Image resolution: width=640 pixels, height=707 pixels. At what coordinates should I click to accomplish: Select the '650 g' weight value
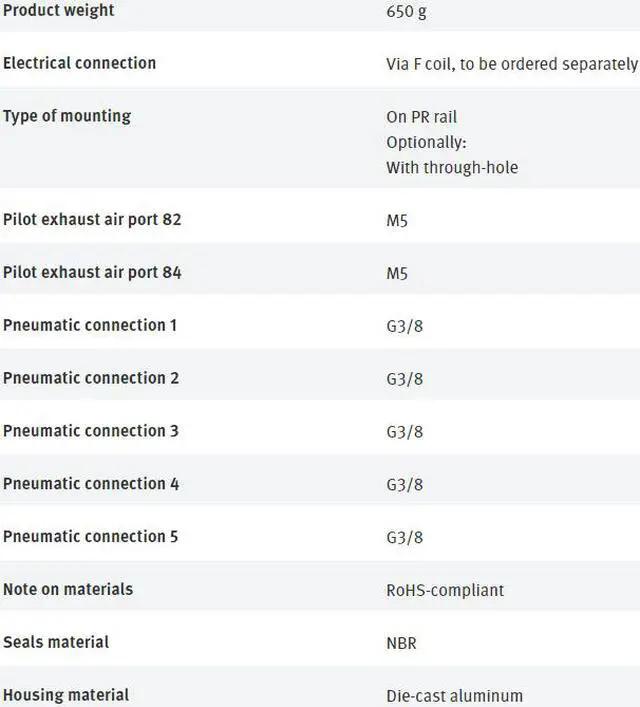click(407, 13)
